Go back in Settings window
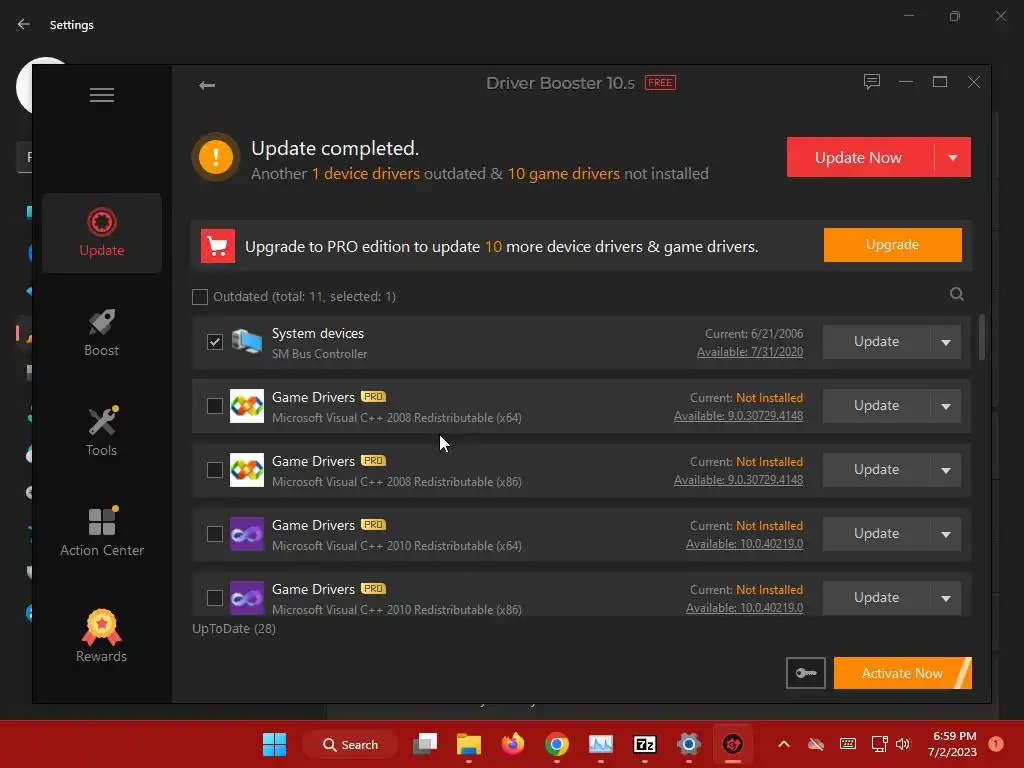 click(24, 24)
